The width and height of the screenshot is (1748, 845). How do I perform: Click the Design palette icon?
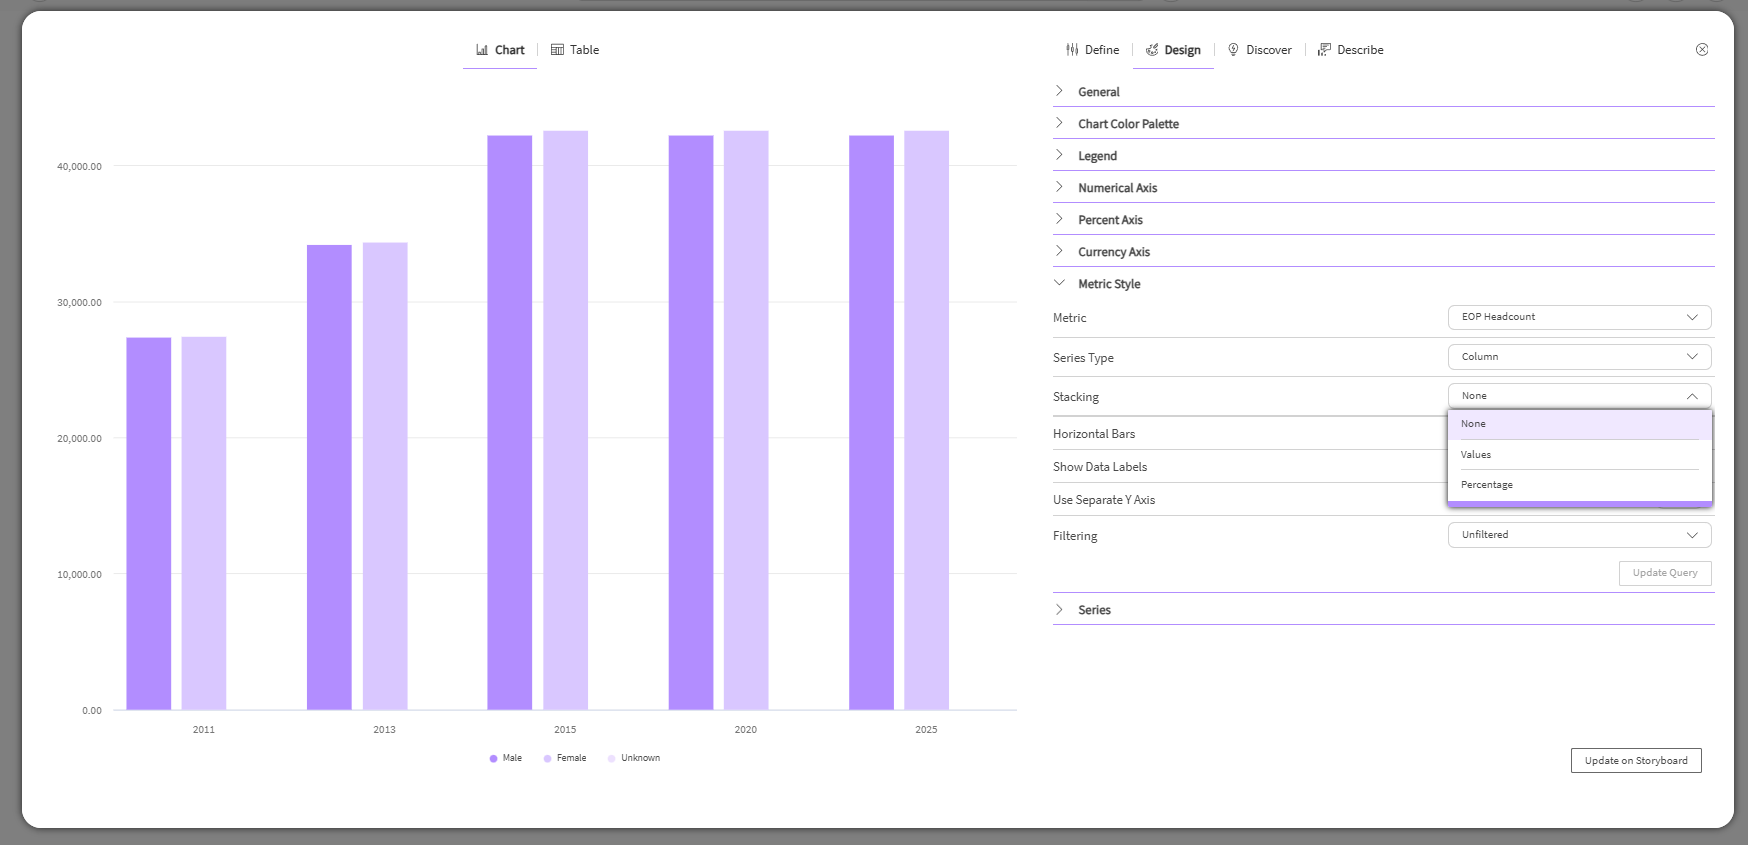point(1152,50)
